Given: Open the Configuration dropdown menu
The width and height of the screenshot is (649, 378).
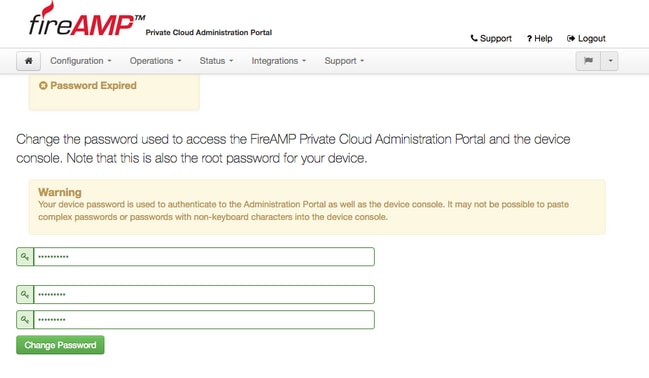Looking at the screenshot, I should [81, 61].
